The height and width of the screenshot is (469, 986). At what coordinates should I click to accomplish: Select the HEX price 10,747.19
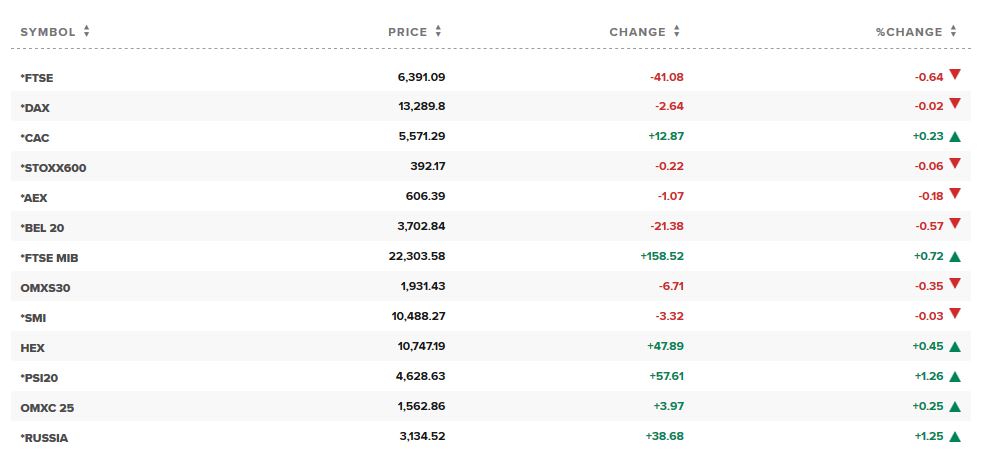click(421, 346)
